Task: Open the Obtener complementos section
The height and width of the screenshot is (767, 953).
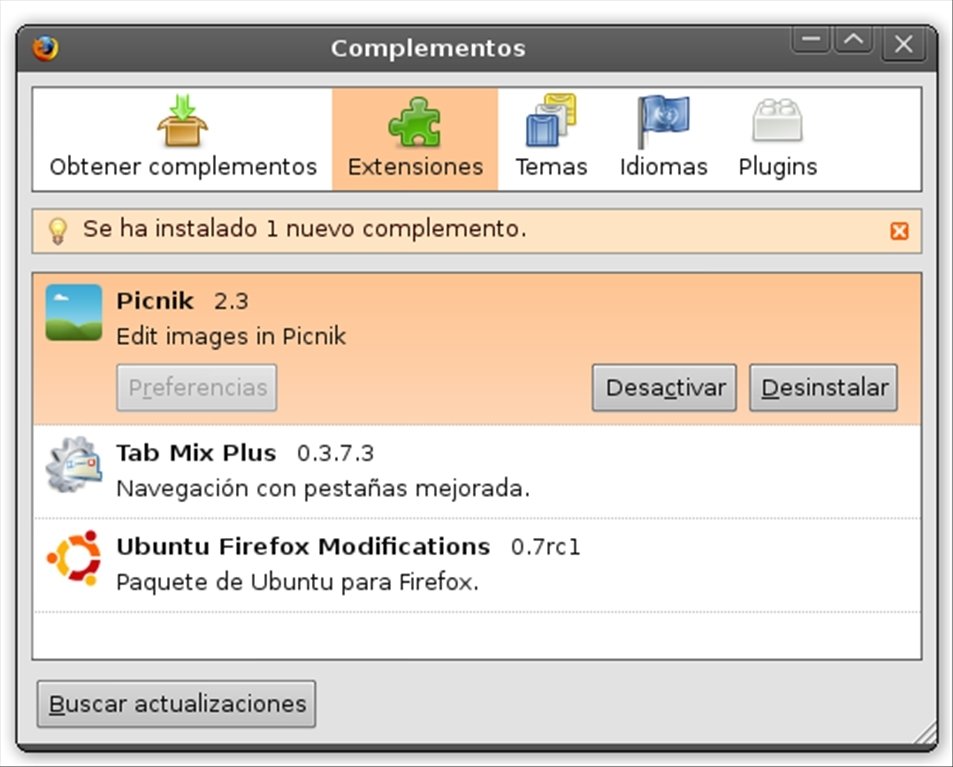Action: (183, 139)
